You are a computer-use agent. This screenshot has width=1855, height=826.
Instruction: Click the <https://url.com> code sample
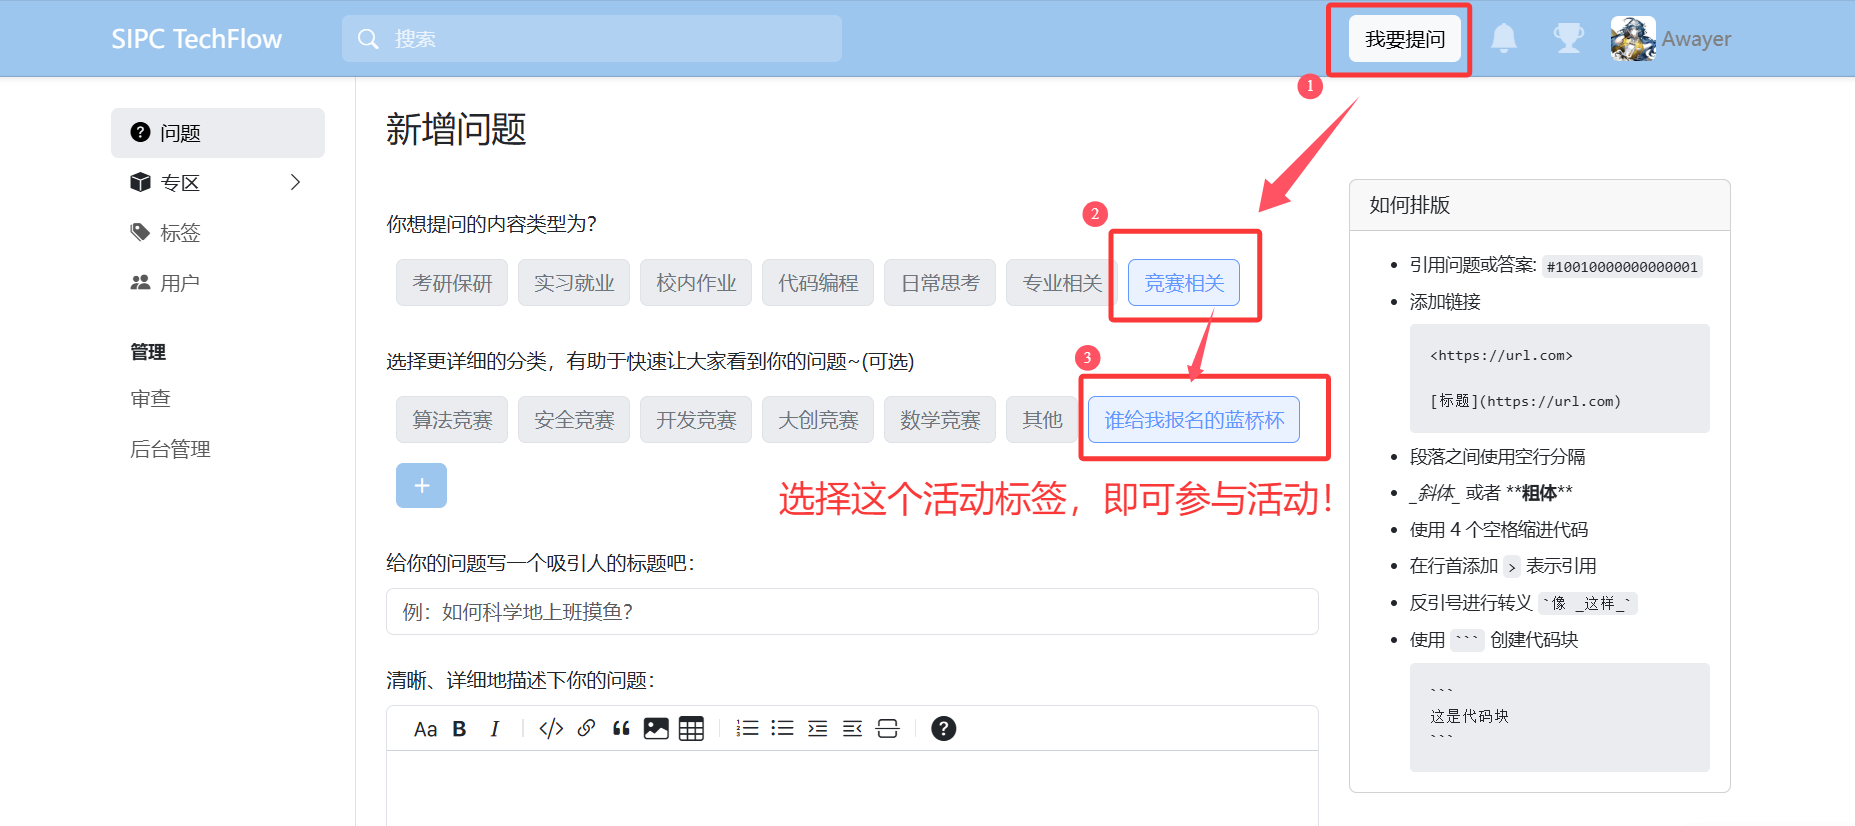1501,355
